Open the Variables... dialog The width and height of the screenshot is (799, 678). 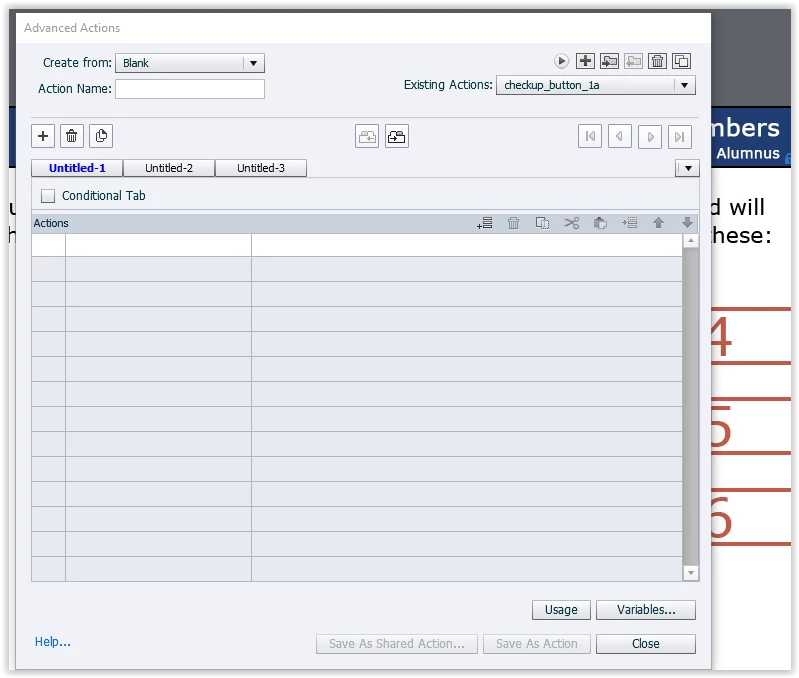pyautogui.click(x=646, y=610)
